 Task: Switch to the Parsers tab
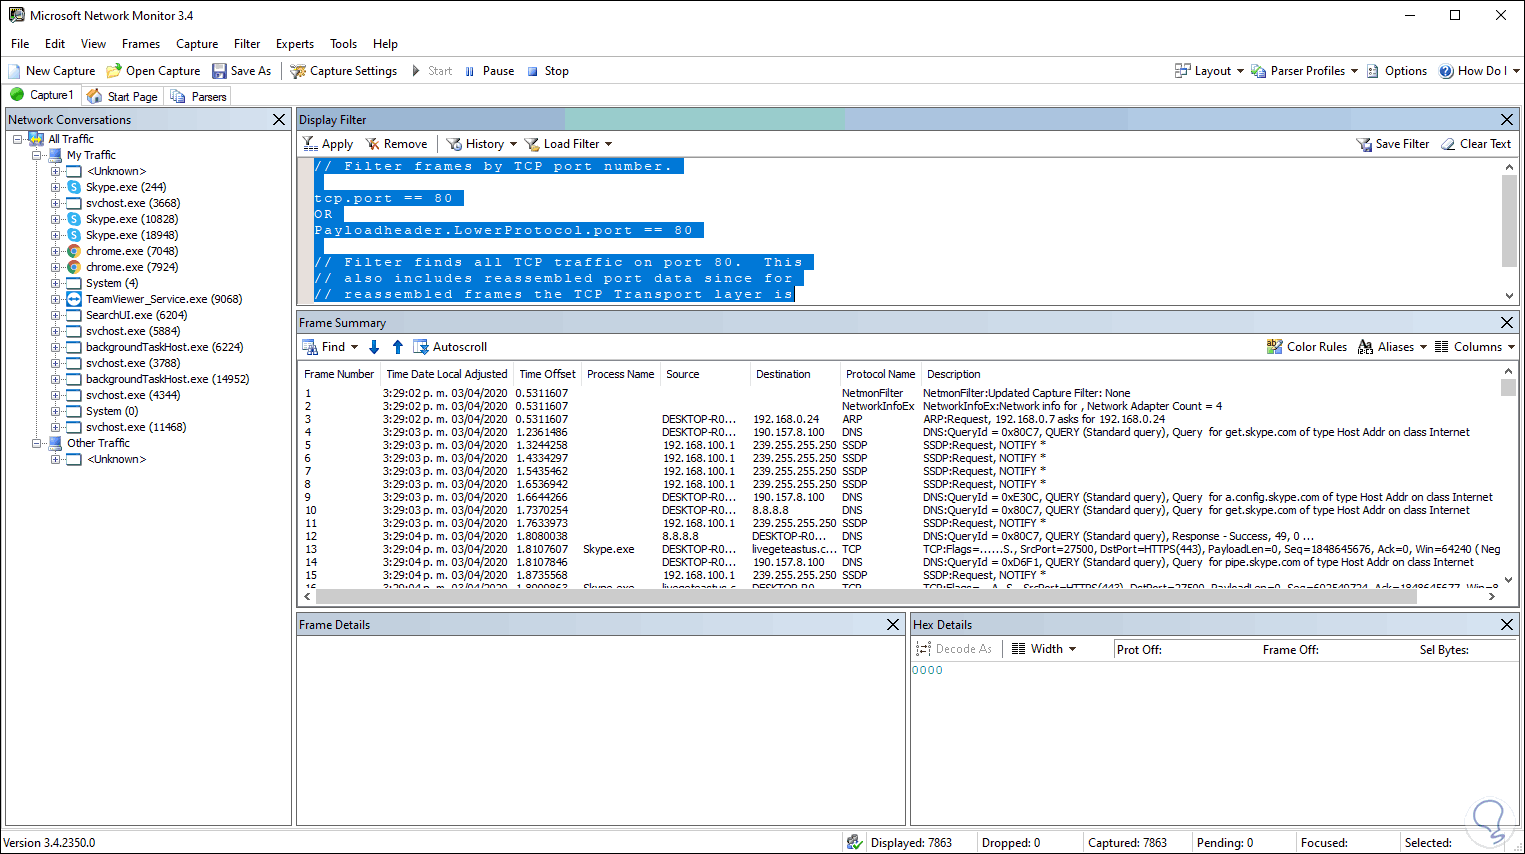coord(200,96)
